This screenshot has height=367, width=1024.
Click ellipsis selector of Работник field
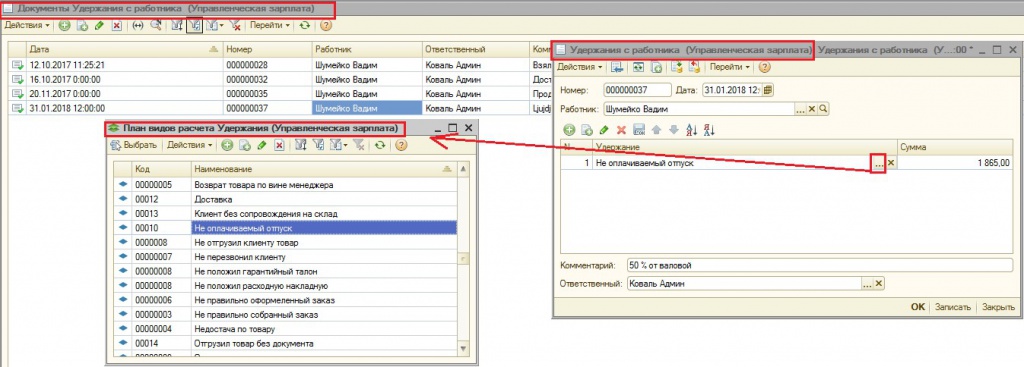pyautogui.click(x=801, y=109)
